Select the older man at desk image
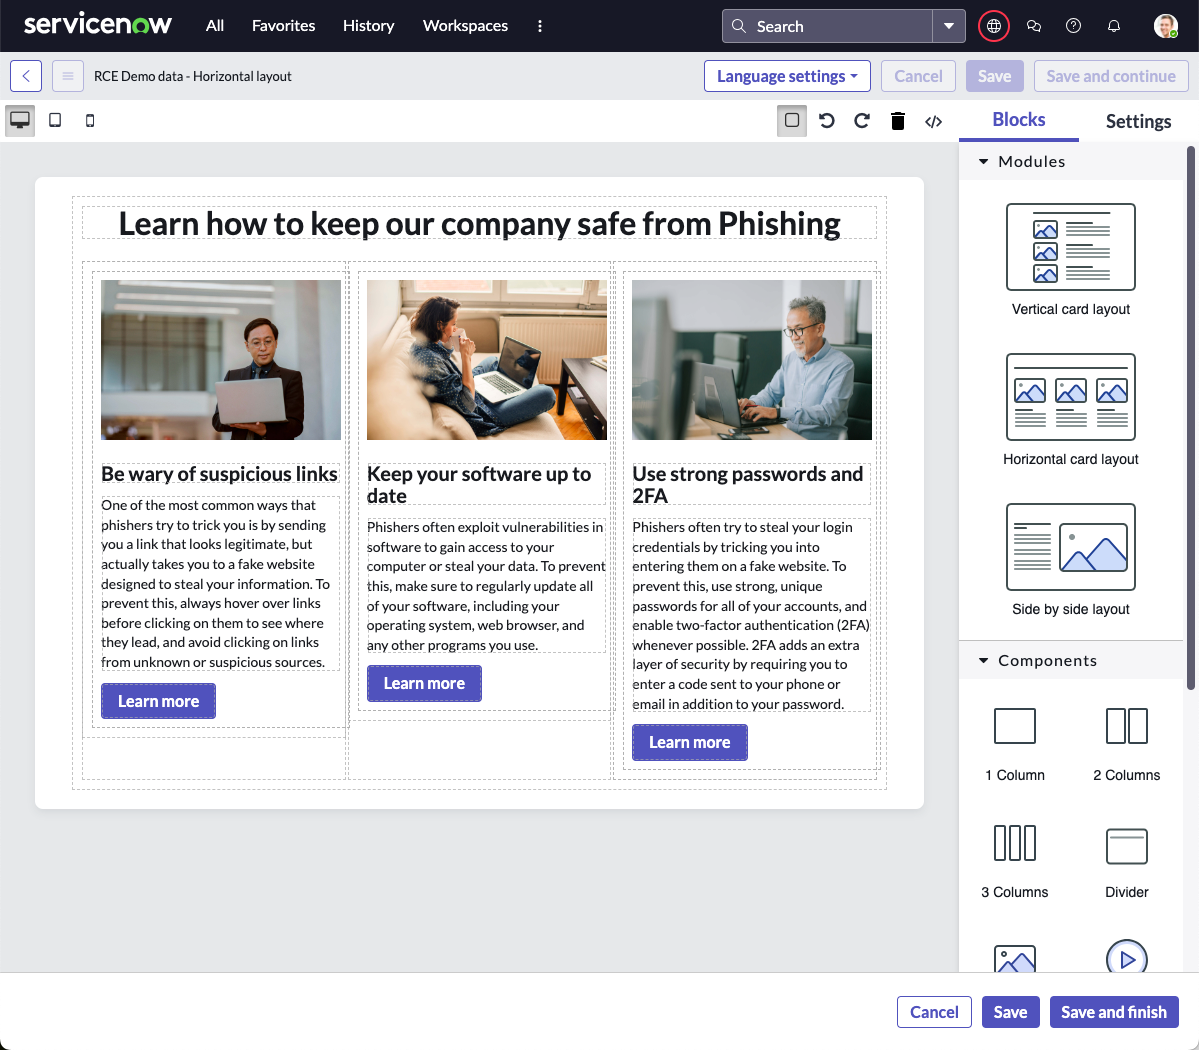 [752, 359]
